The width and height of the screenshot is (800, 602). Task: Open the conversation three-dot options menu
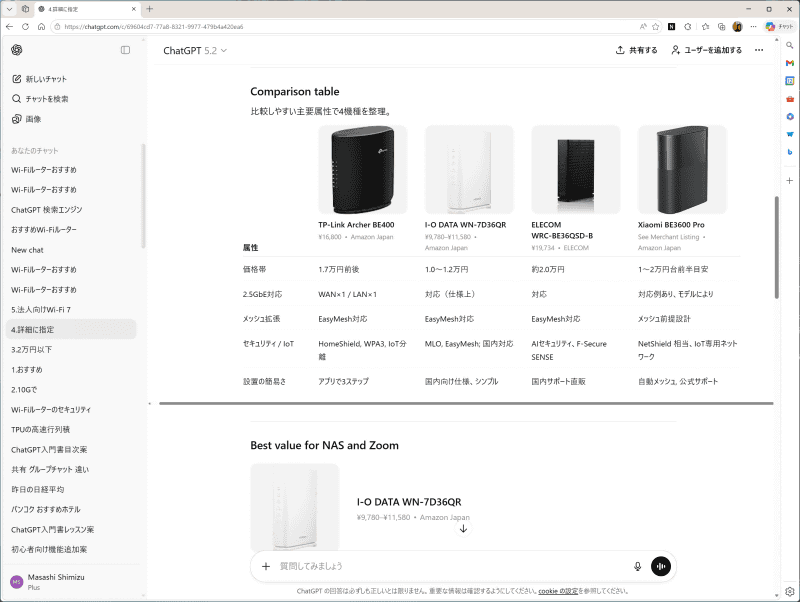pos(759,50)
